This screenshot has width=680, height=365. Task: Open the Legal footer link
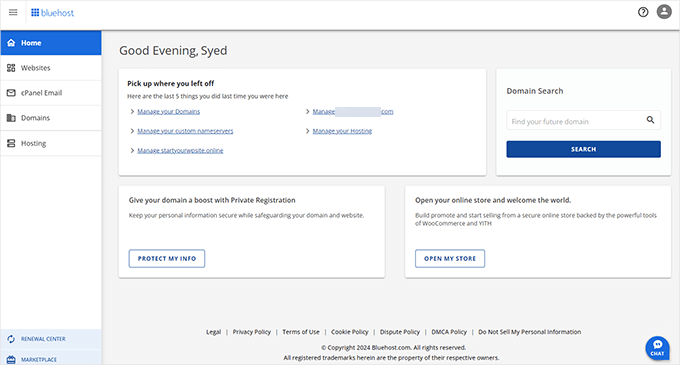coord(213,332)
